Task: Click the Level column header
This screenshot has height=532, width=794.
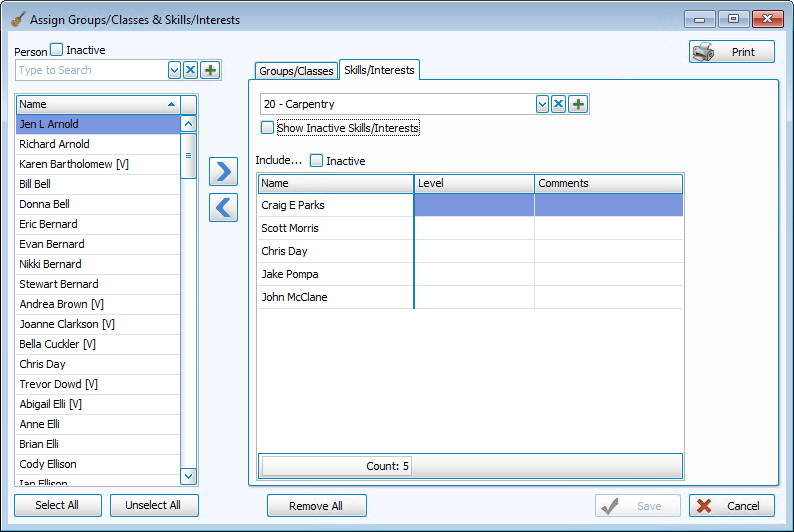Action: tap(474, 183)
